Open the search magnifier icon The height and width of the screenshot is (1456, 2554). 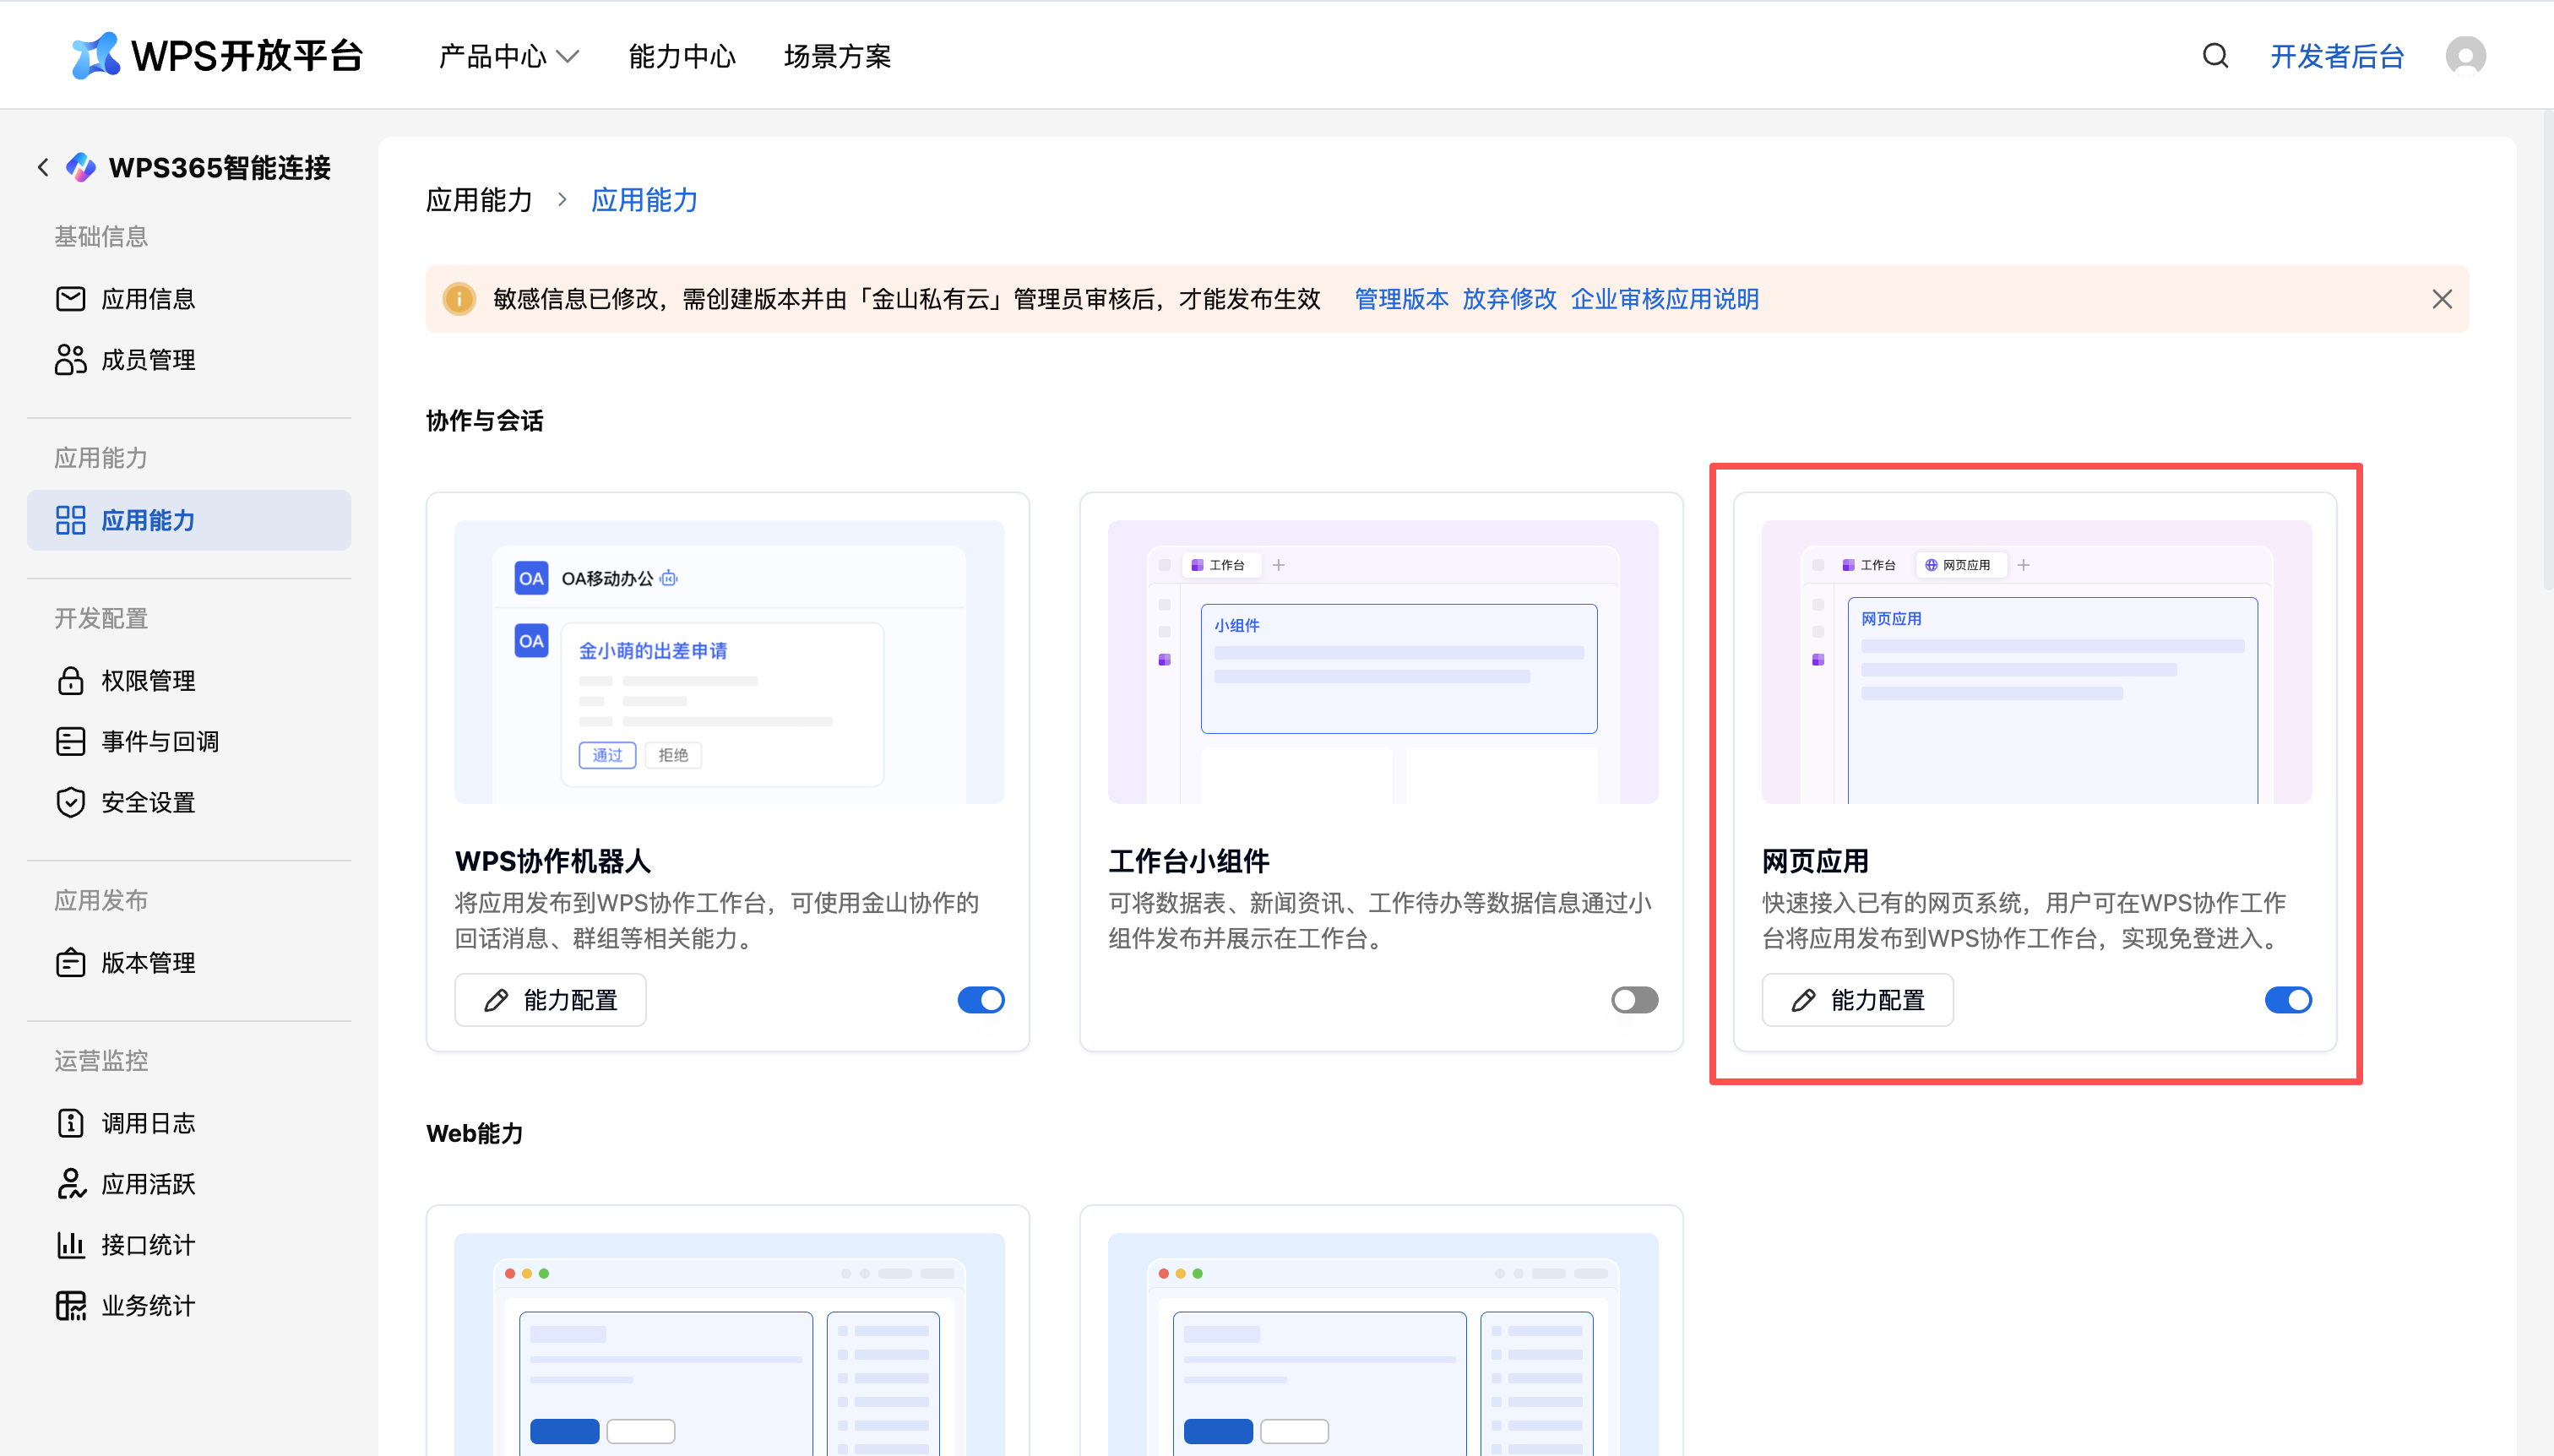point(2215,55)
